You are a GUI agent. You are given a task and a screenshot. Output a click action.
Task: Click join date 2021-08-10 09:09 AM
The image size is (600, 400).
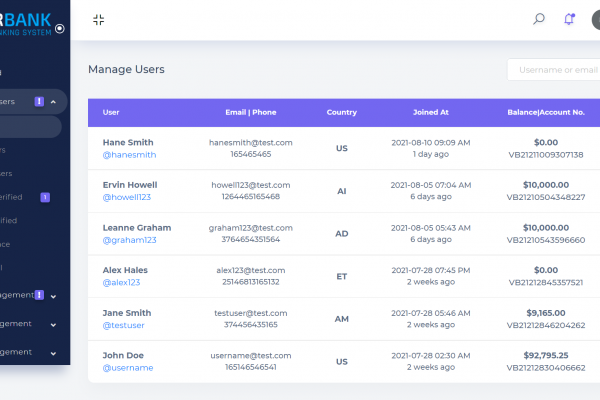[x=431, y=143]
